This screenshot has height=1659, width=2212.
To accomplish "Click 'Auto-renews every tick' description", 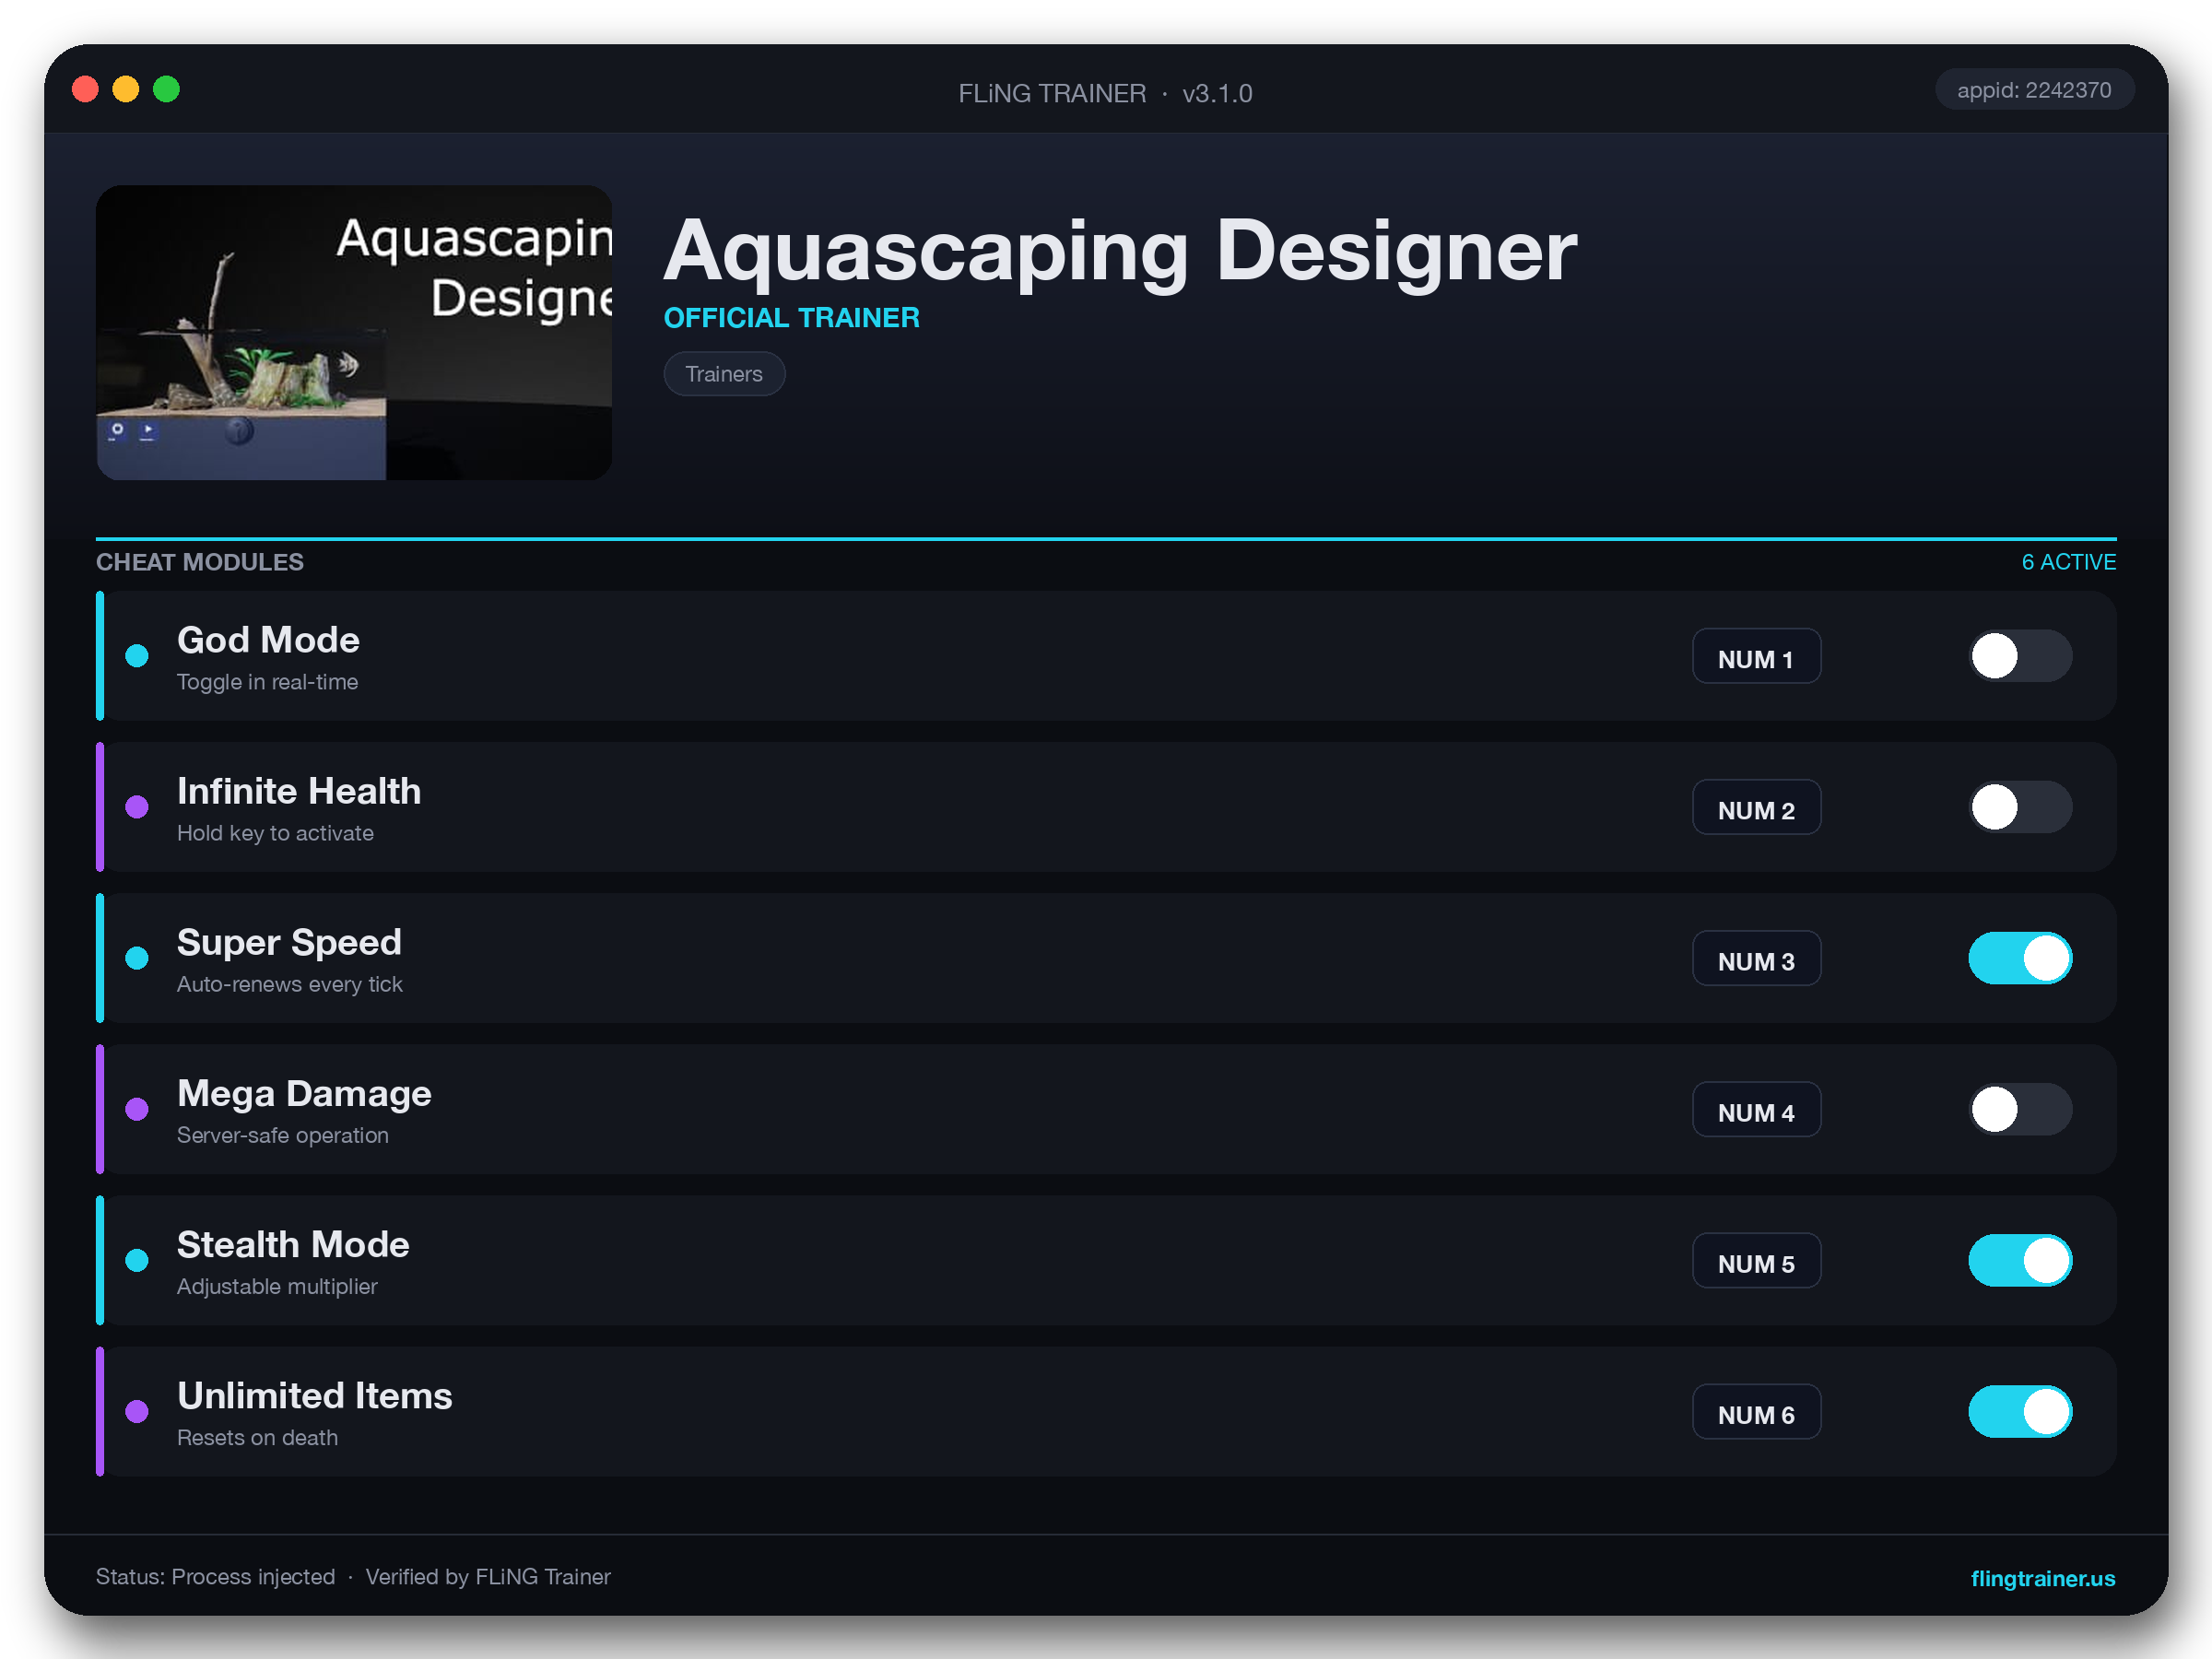I will pyautogui.click(x=289, y=984).
